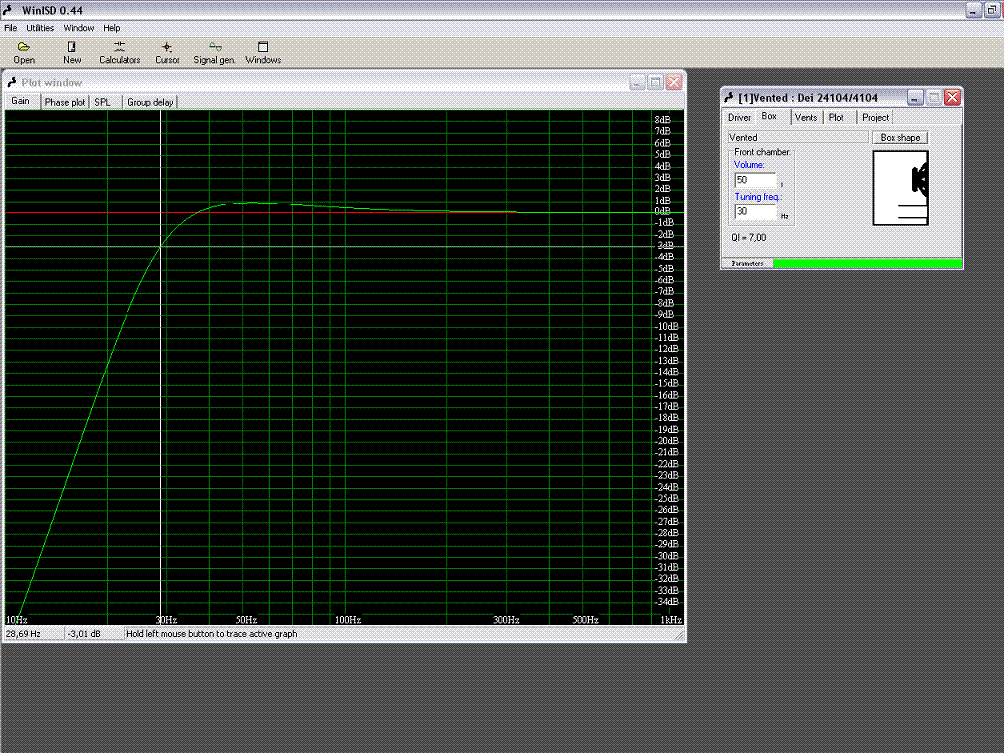Open the Utilities menu
The height and width of the screenshot is (753, 1004).
[40, 28]
